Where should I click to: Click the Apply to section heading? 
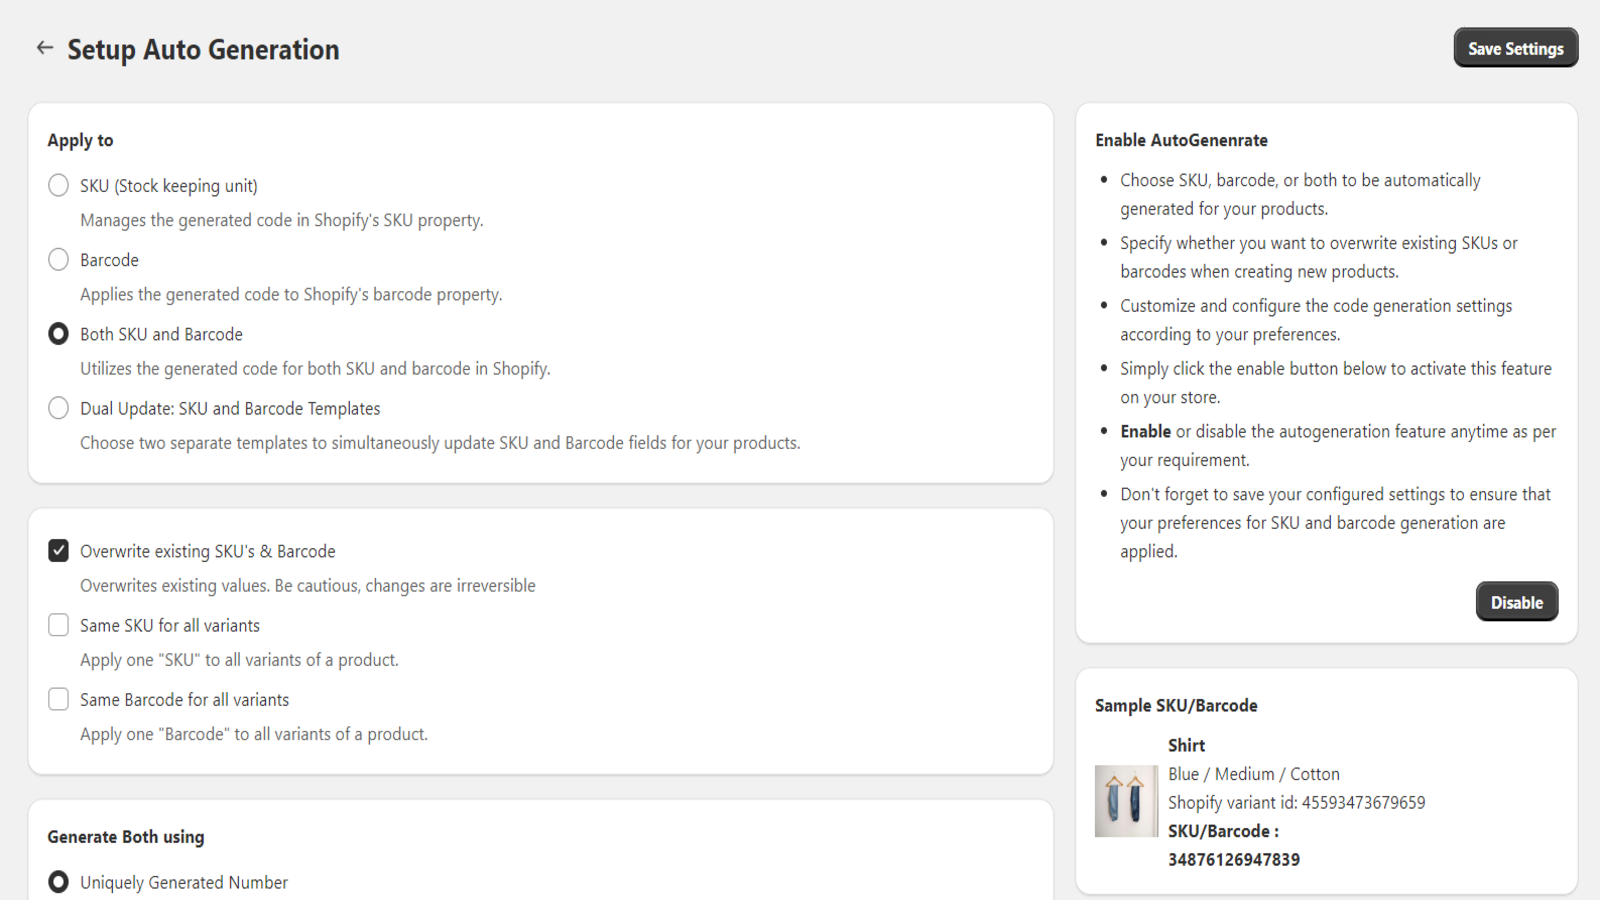tap(79, 140)
